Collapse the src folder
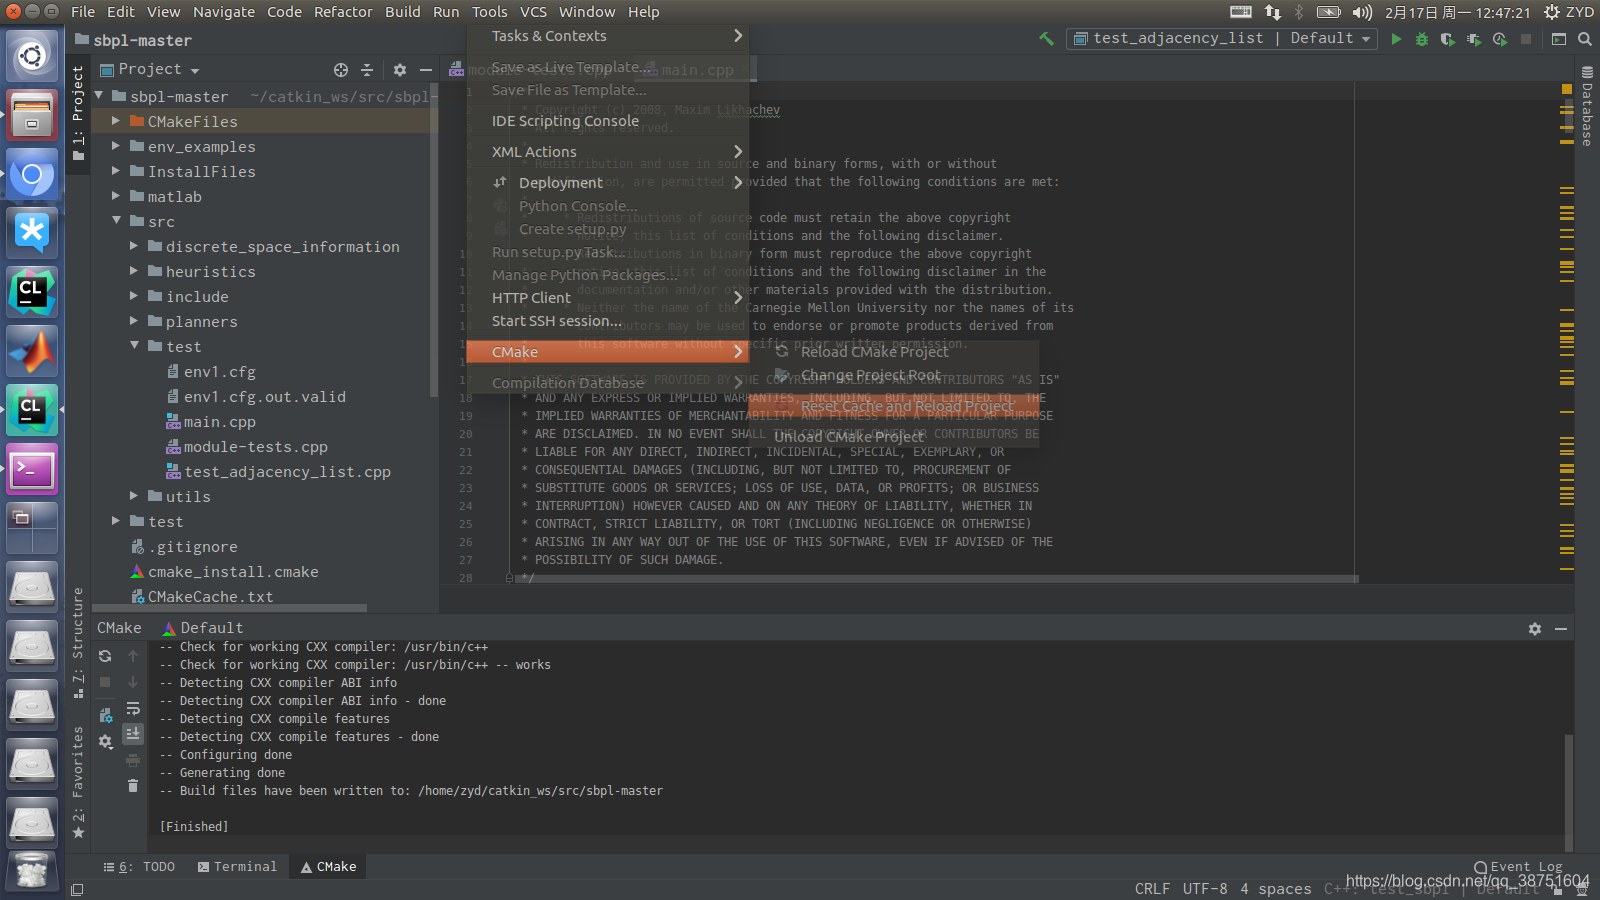The width and height of the screenshot is (1600, 900). [116, 221]
